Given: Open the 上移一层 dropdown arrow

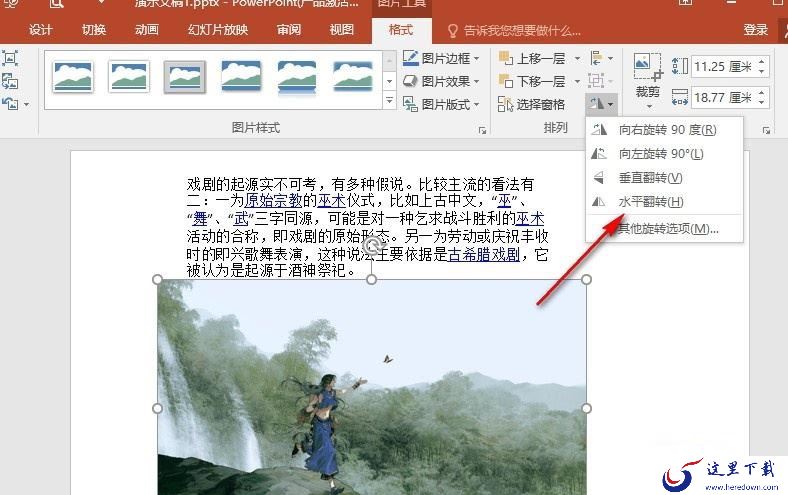Looking at the screenshot, I should 577,58.
